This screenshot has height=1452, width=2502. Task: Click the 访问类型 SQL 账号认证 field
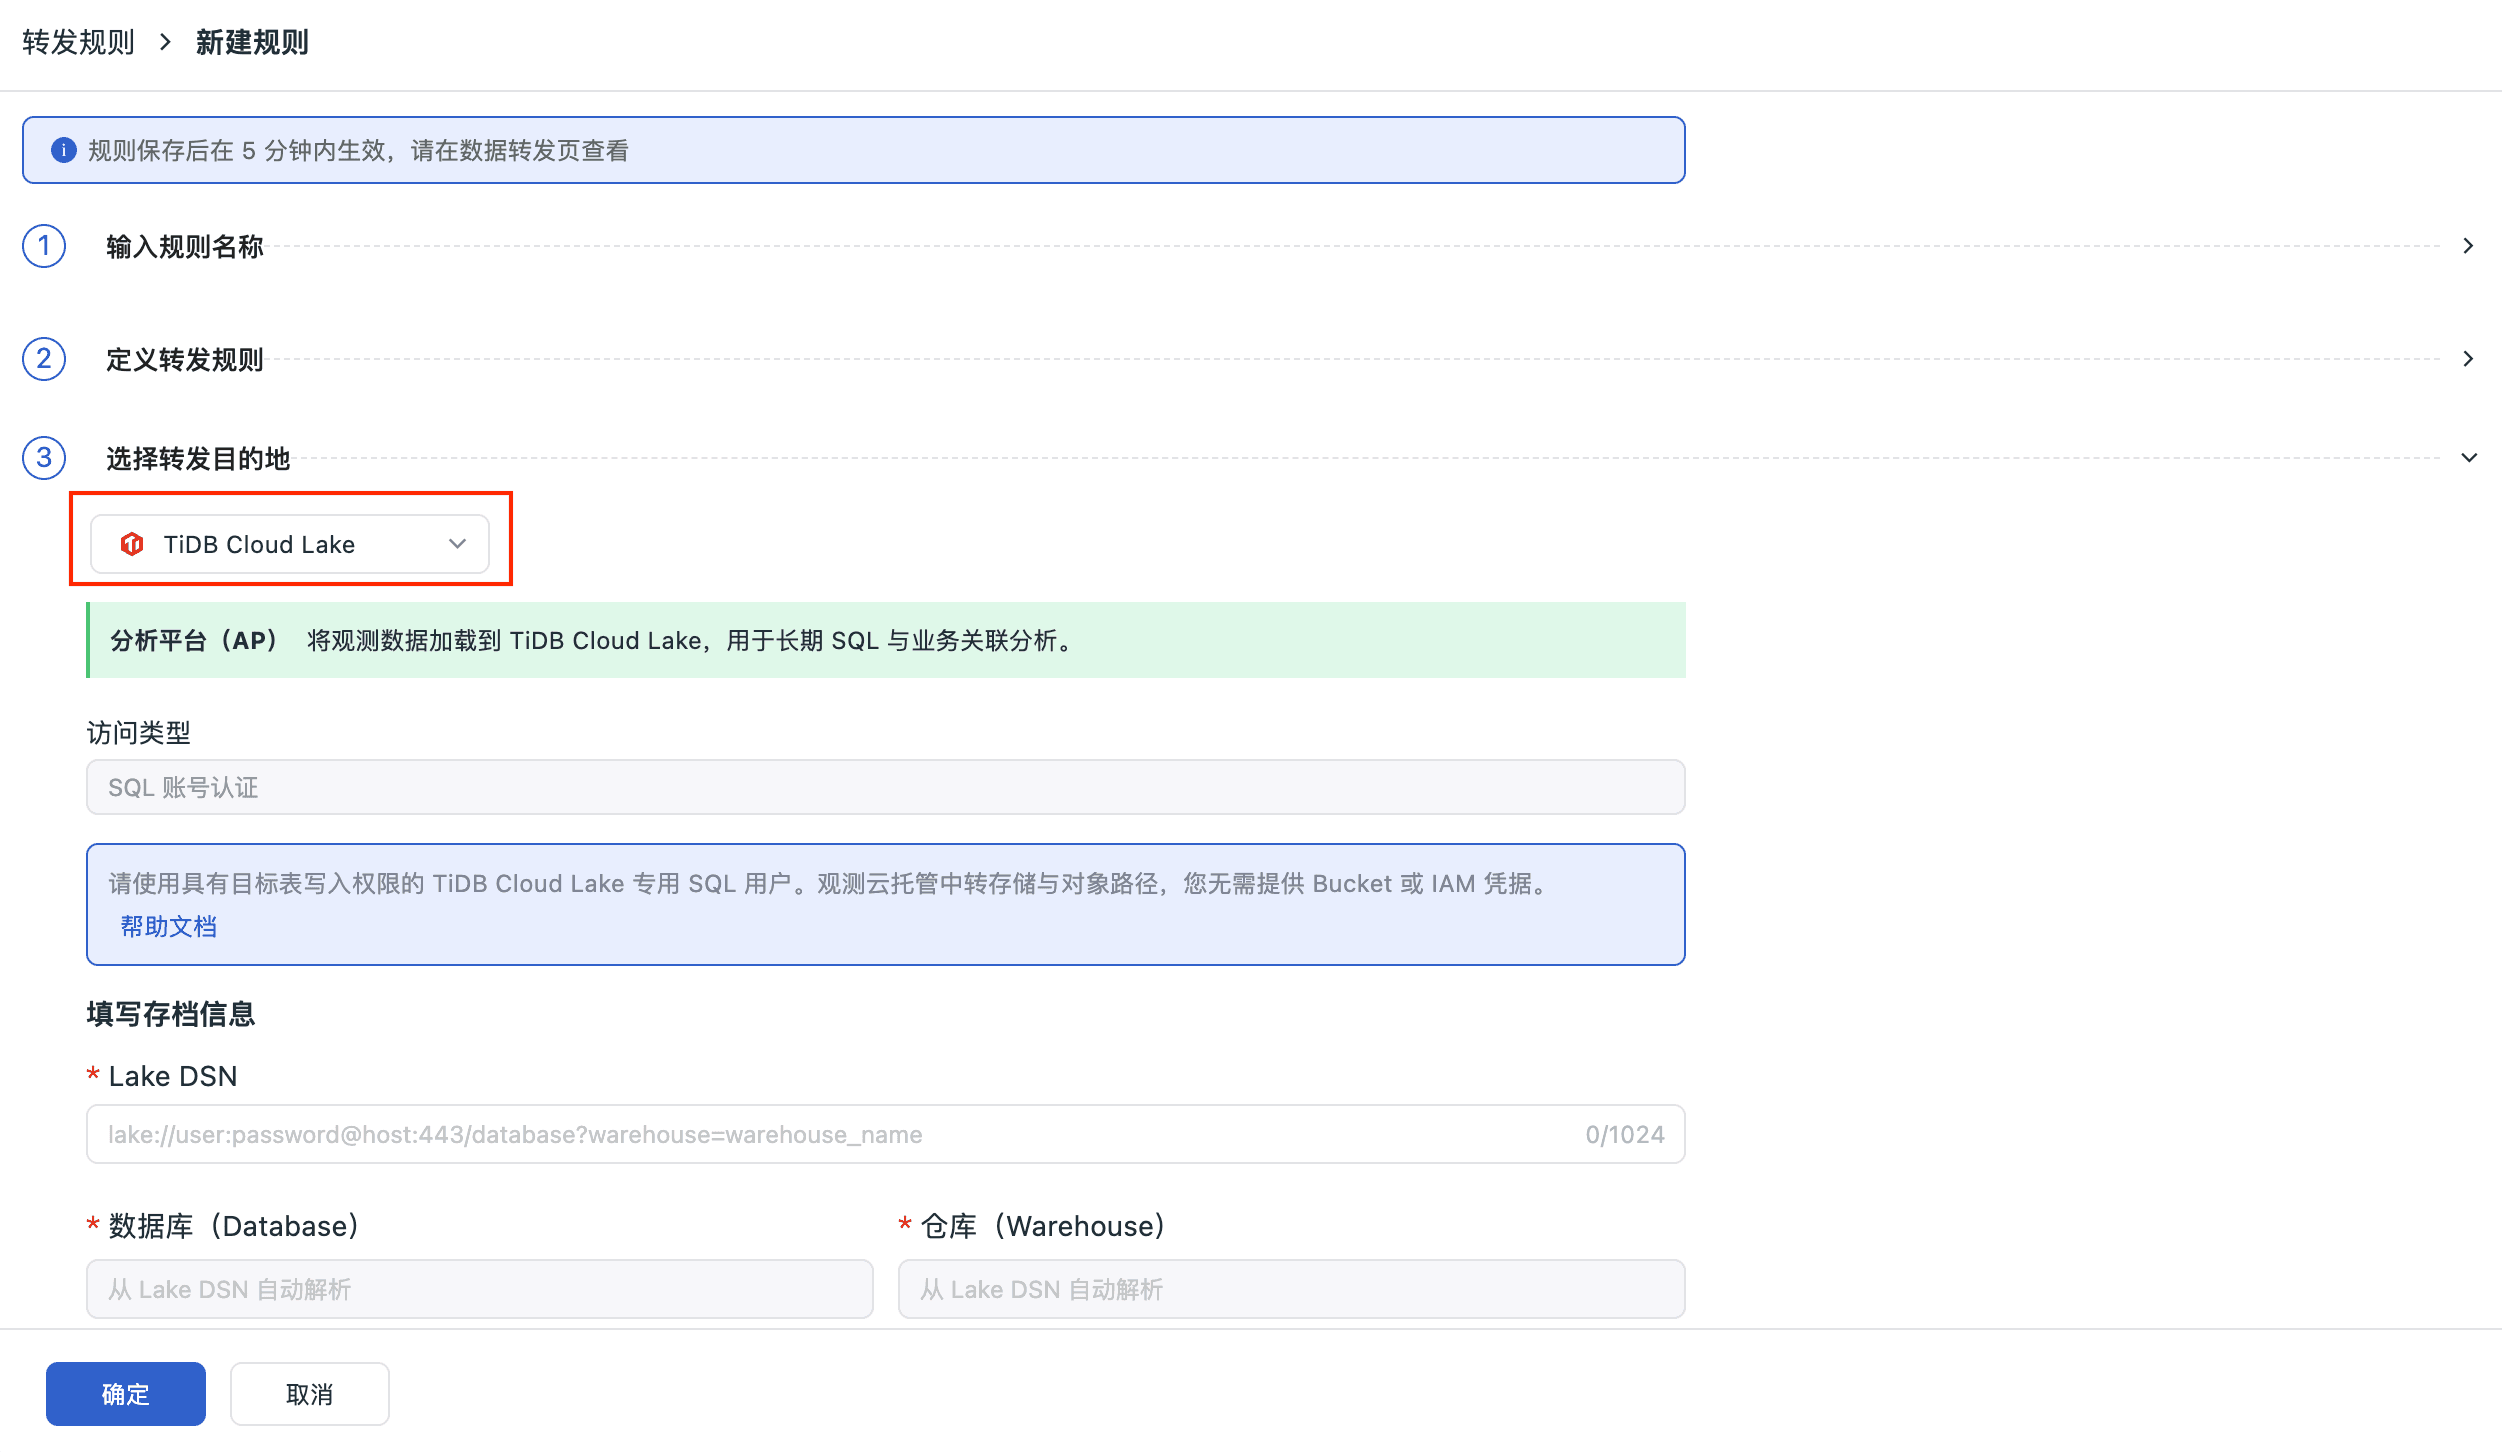pyautogui.click(x=885, y=787)
